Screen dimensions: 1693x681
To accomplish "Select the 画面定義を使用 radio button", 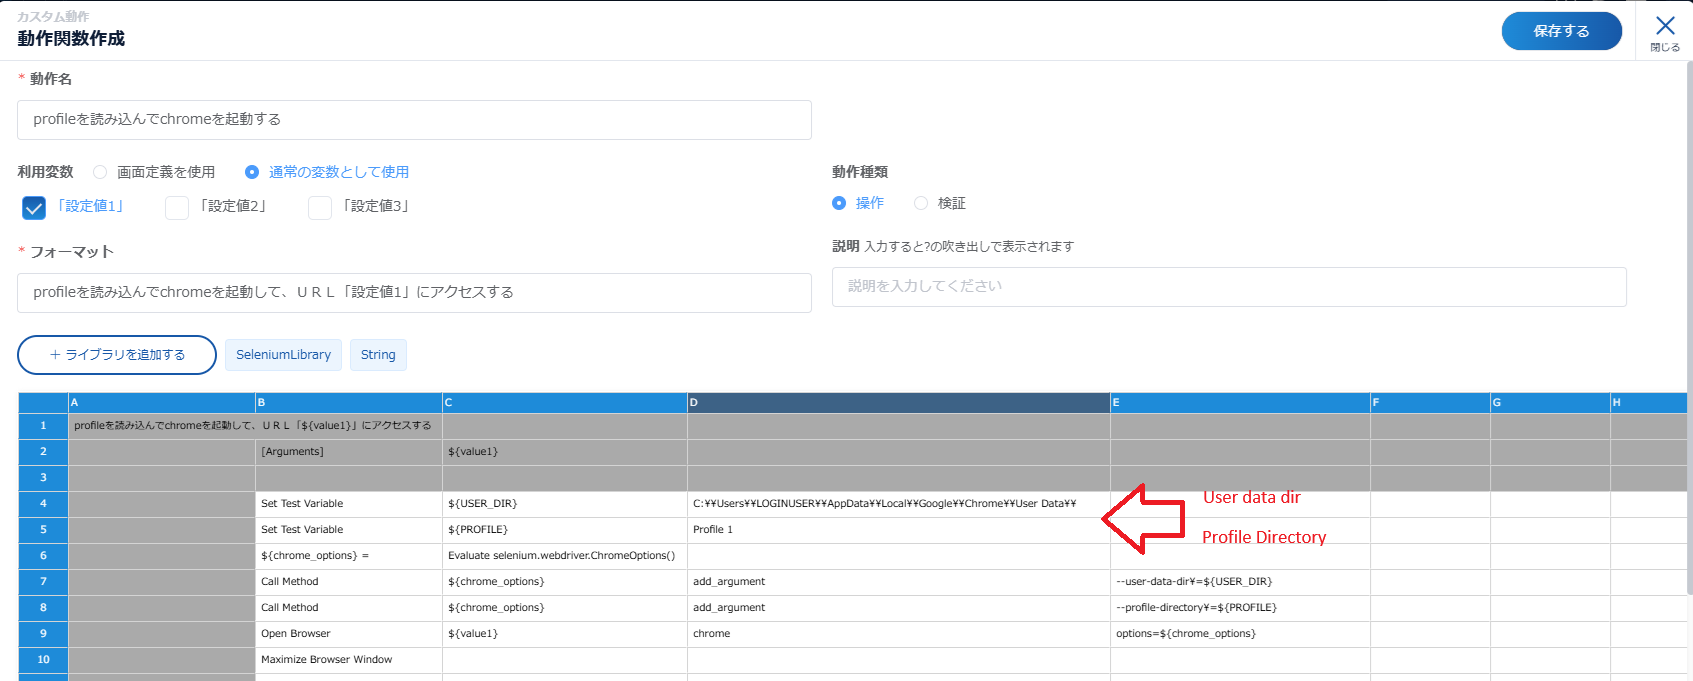I will tap(100, 172).
